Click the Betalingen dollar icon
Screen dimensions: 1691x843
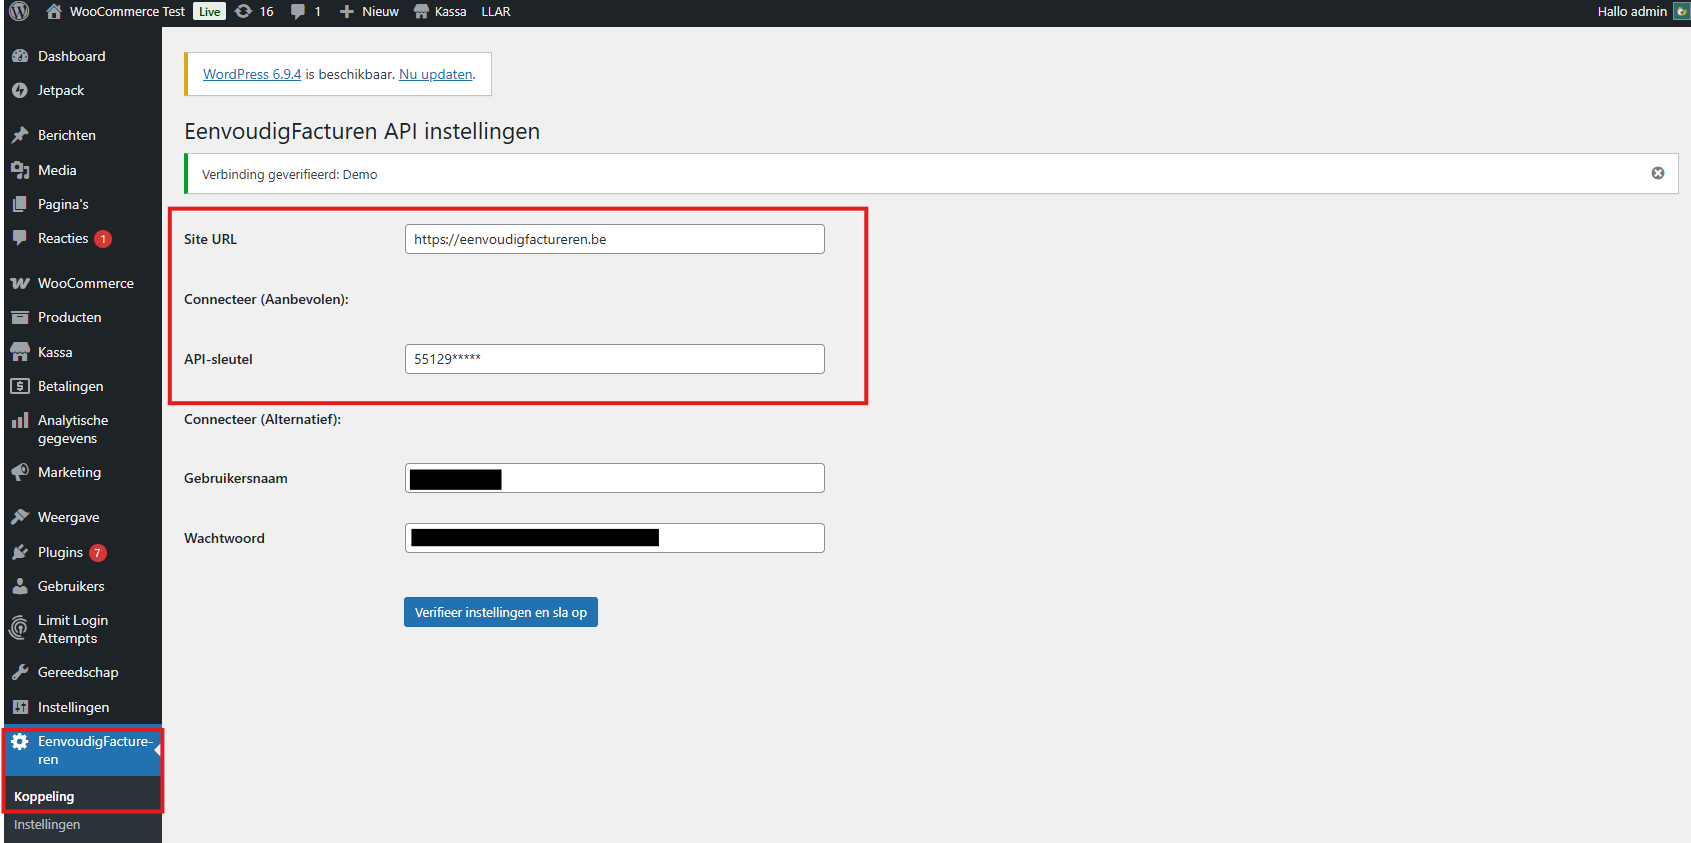(20, 386)
